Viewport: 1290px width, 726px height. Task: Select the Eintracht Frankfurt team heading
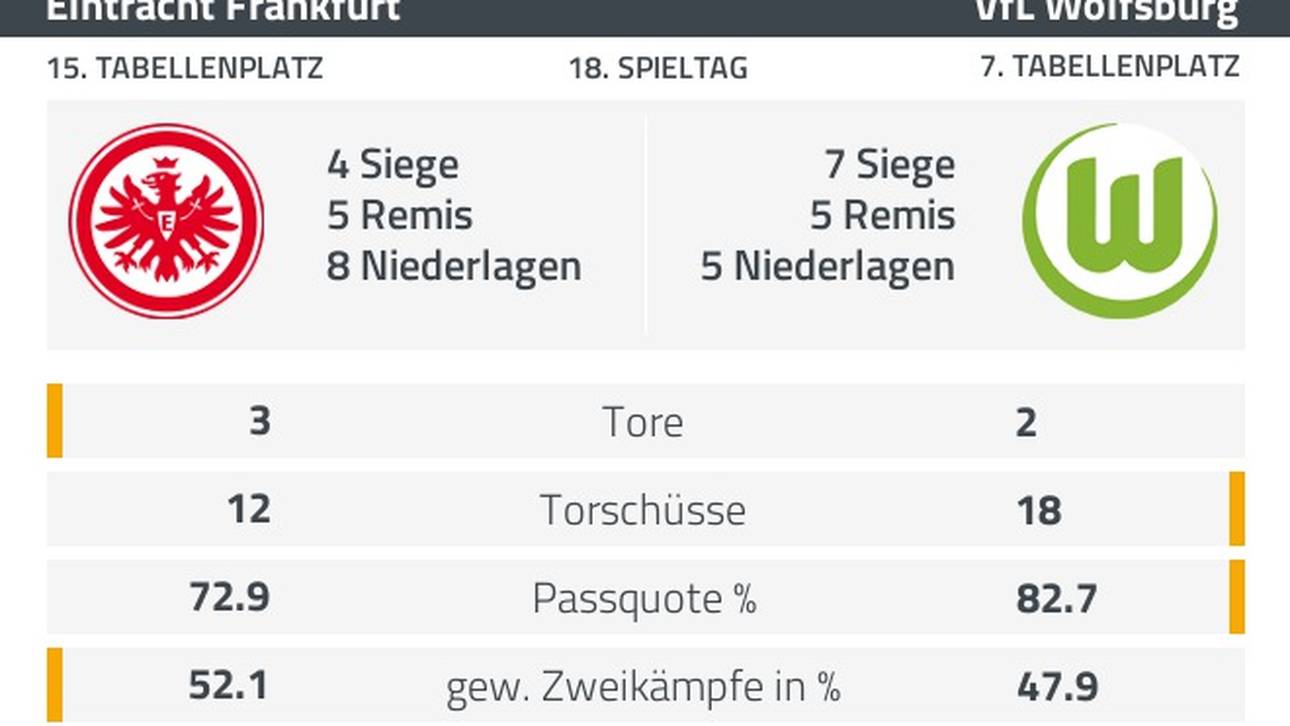tap(224, 11)
